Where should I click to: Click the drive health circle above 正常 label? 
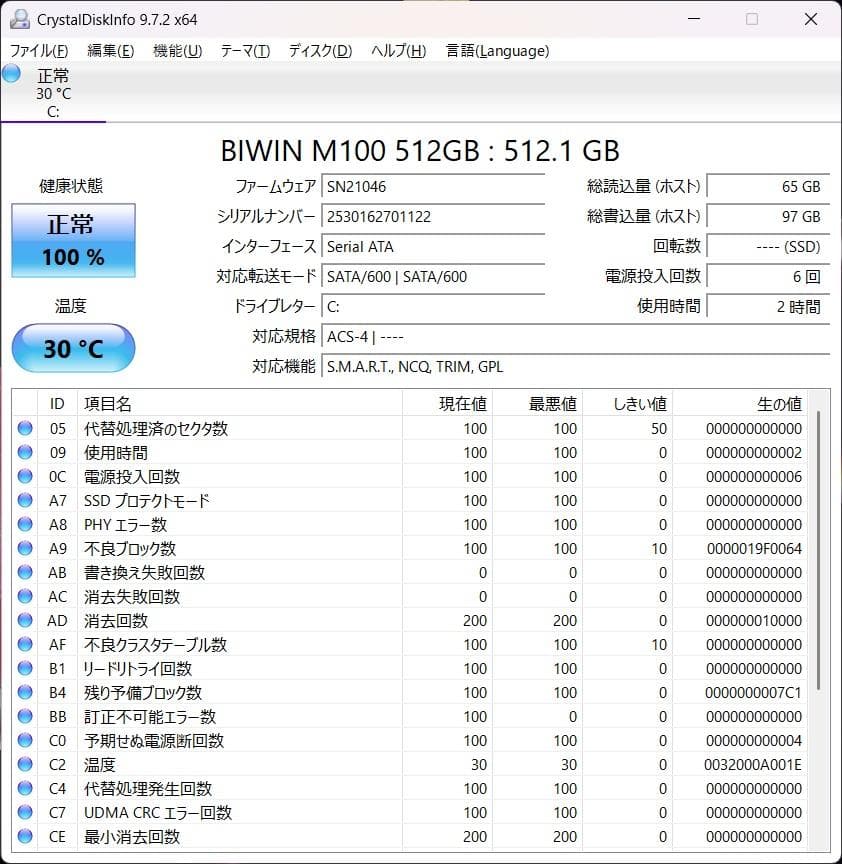click(x=10, y=73)
